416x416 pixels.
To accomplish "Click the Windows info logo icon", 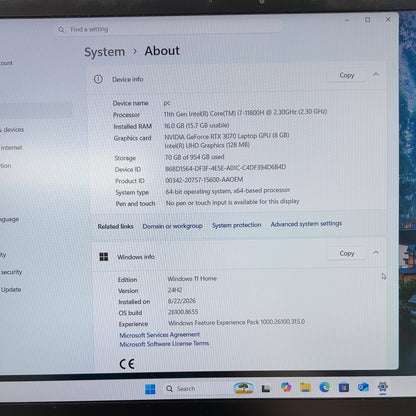I will 104,257.
